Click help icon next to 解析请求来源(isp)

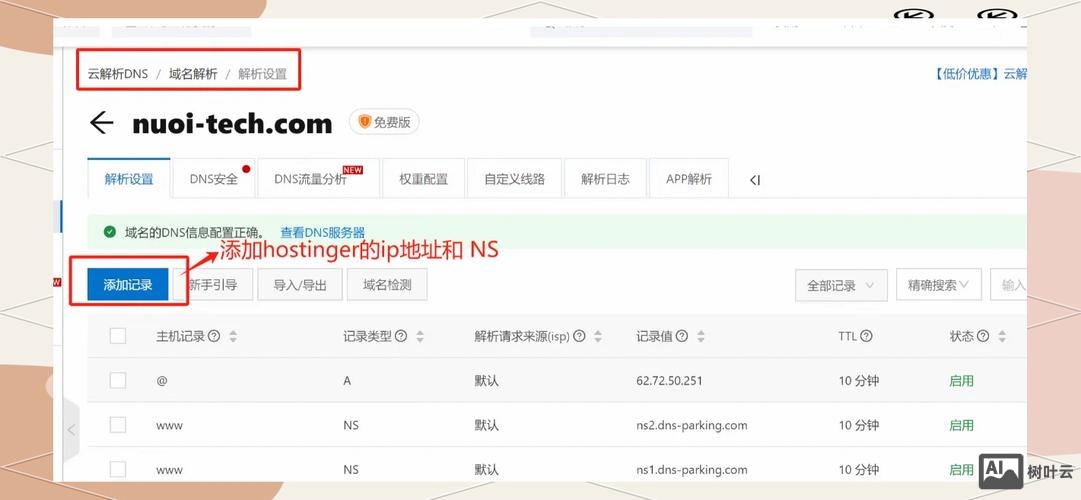[579, 336]
